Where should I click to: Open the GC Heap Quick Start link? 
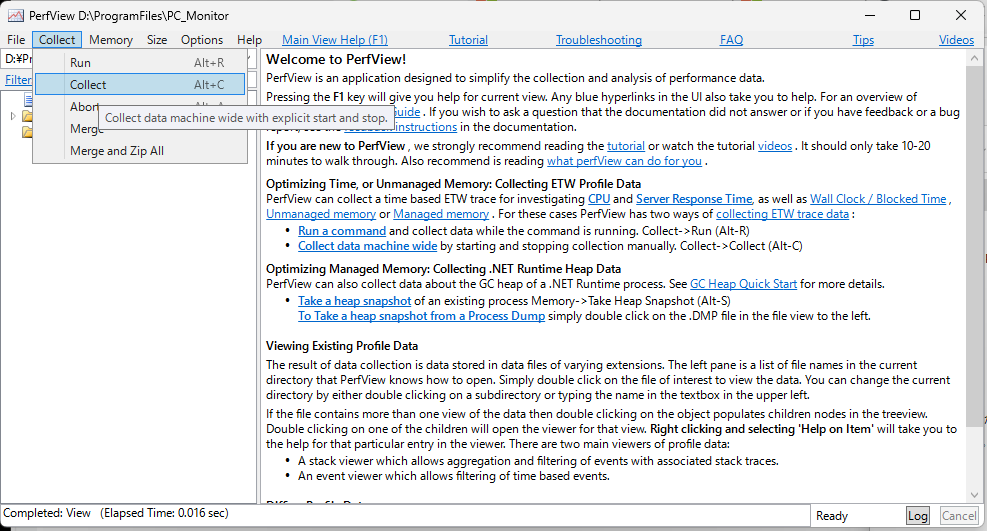(x=743, y=284)
